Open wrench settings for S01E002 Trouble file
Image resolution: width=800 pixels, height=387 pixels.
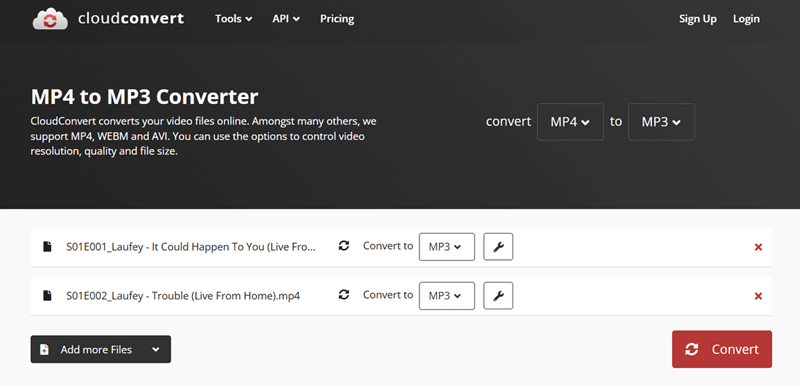(x=498, y=296)
